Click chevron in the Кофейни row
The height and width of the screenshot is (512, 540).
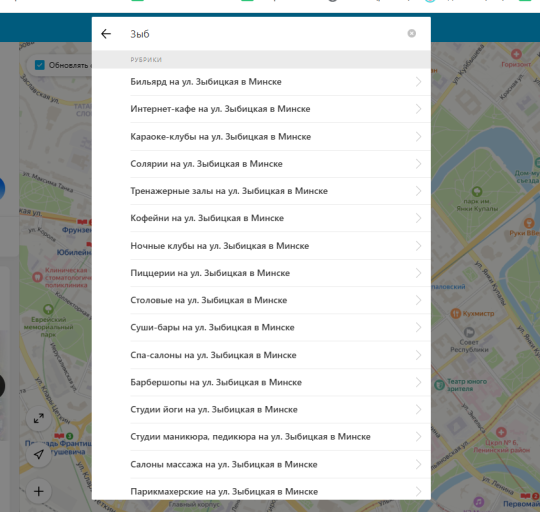coord(418,218)
